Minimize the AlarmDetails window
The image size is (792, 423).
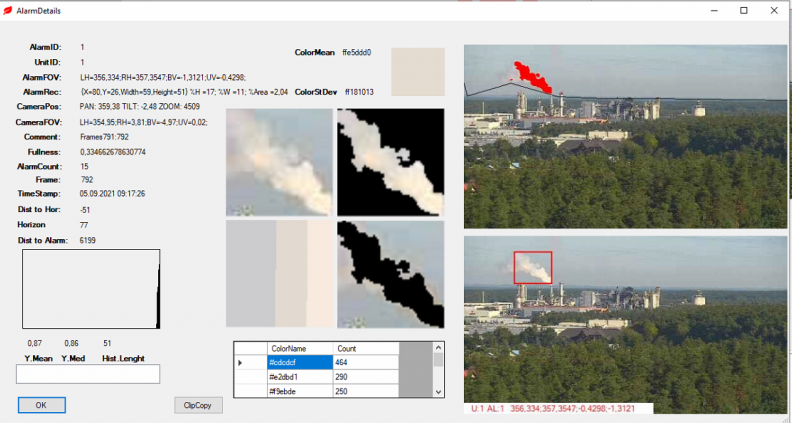click(714, 11)
